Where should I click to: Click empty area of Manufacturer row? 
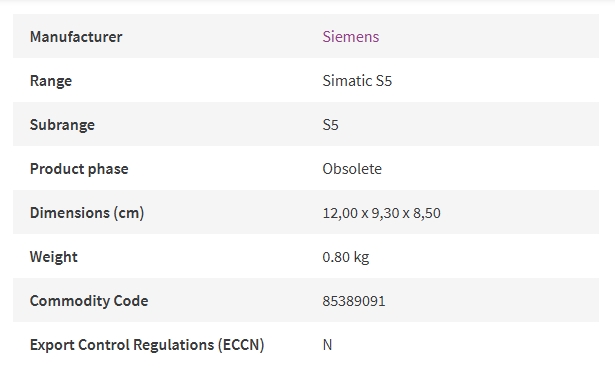click(490, 36)
